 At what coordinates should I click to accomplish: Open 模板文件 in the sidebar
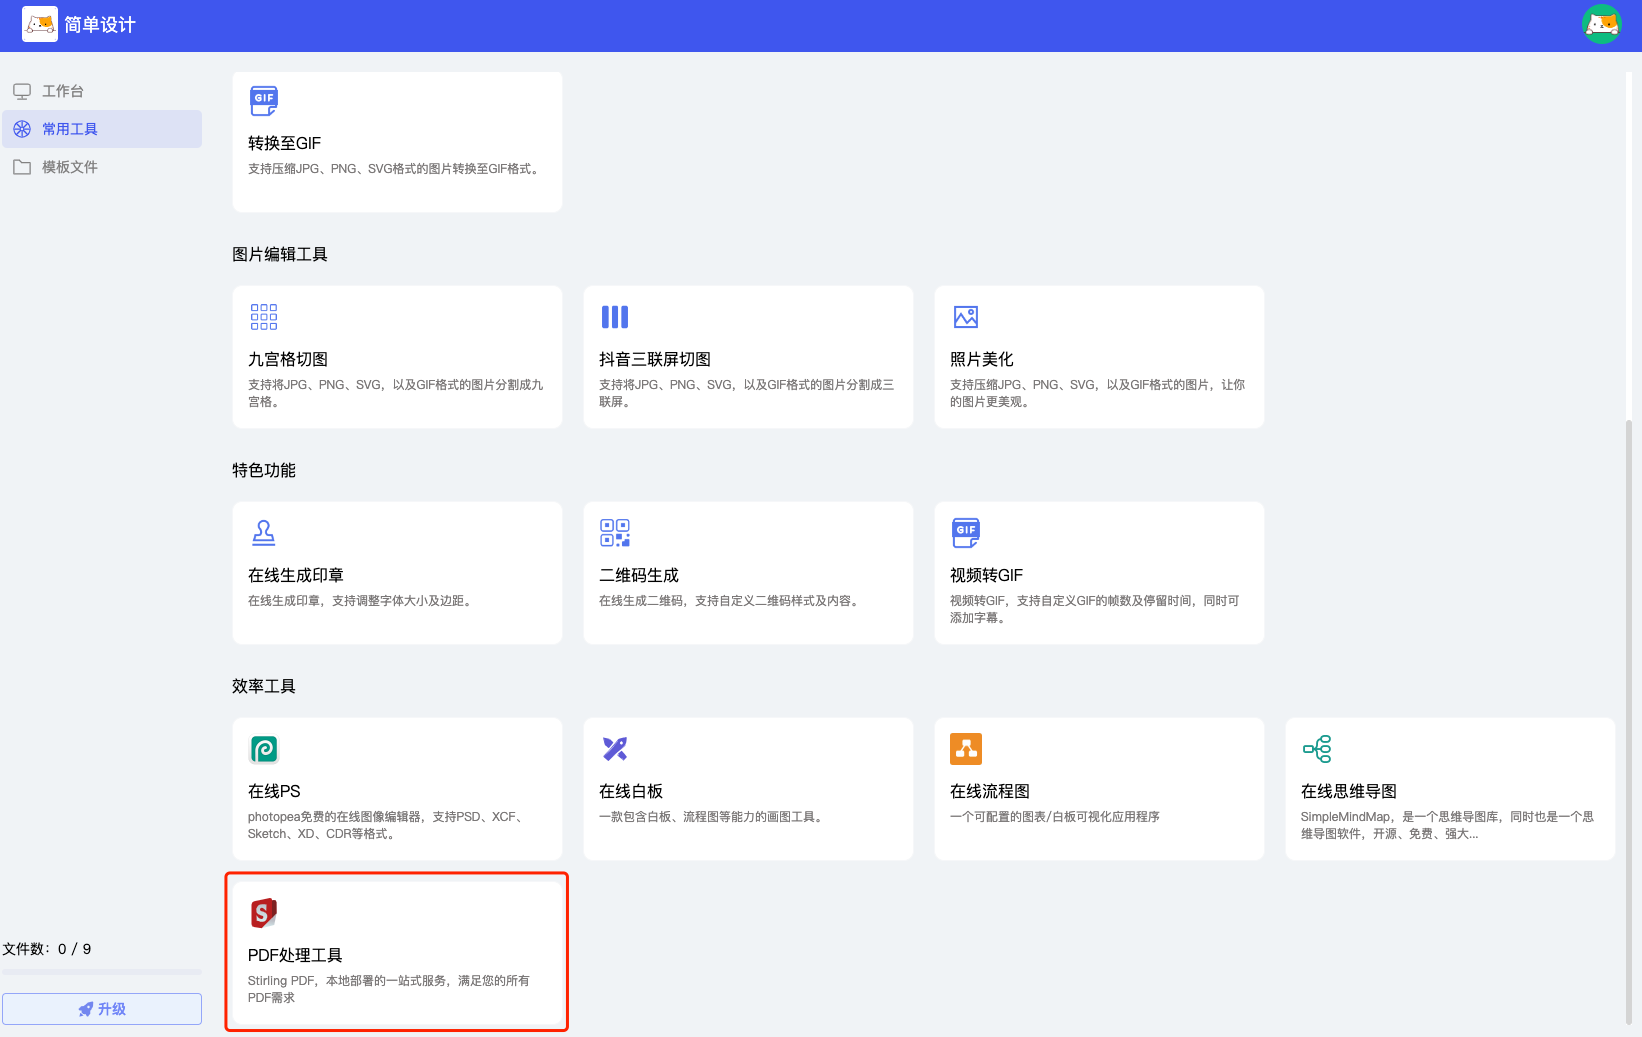point(70,167)
